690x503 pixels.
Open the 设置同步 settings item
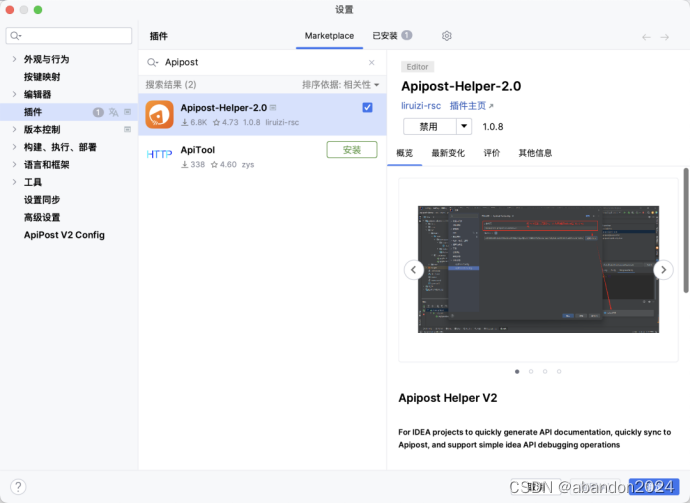[42, 200]
